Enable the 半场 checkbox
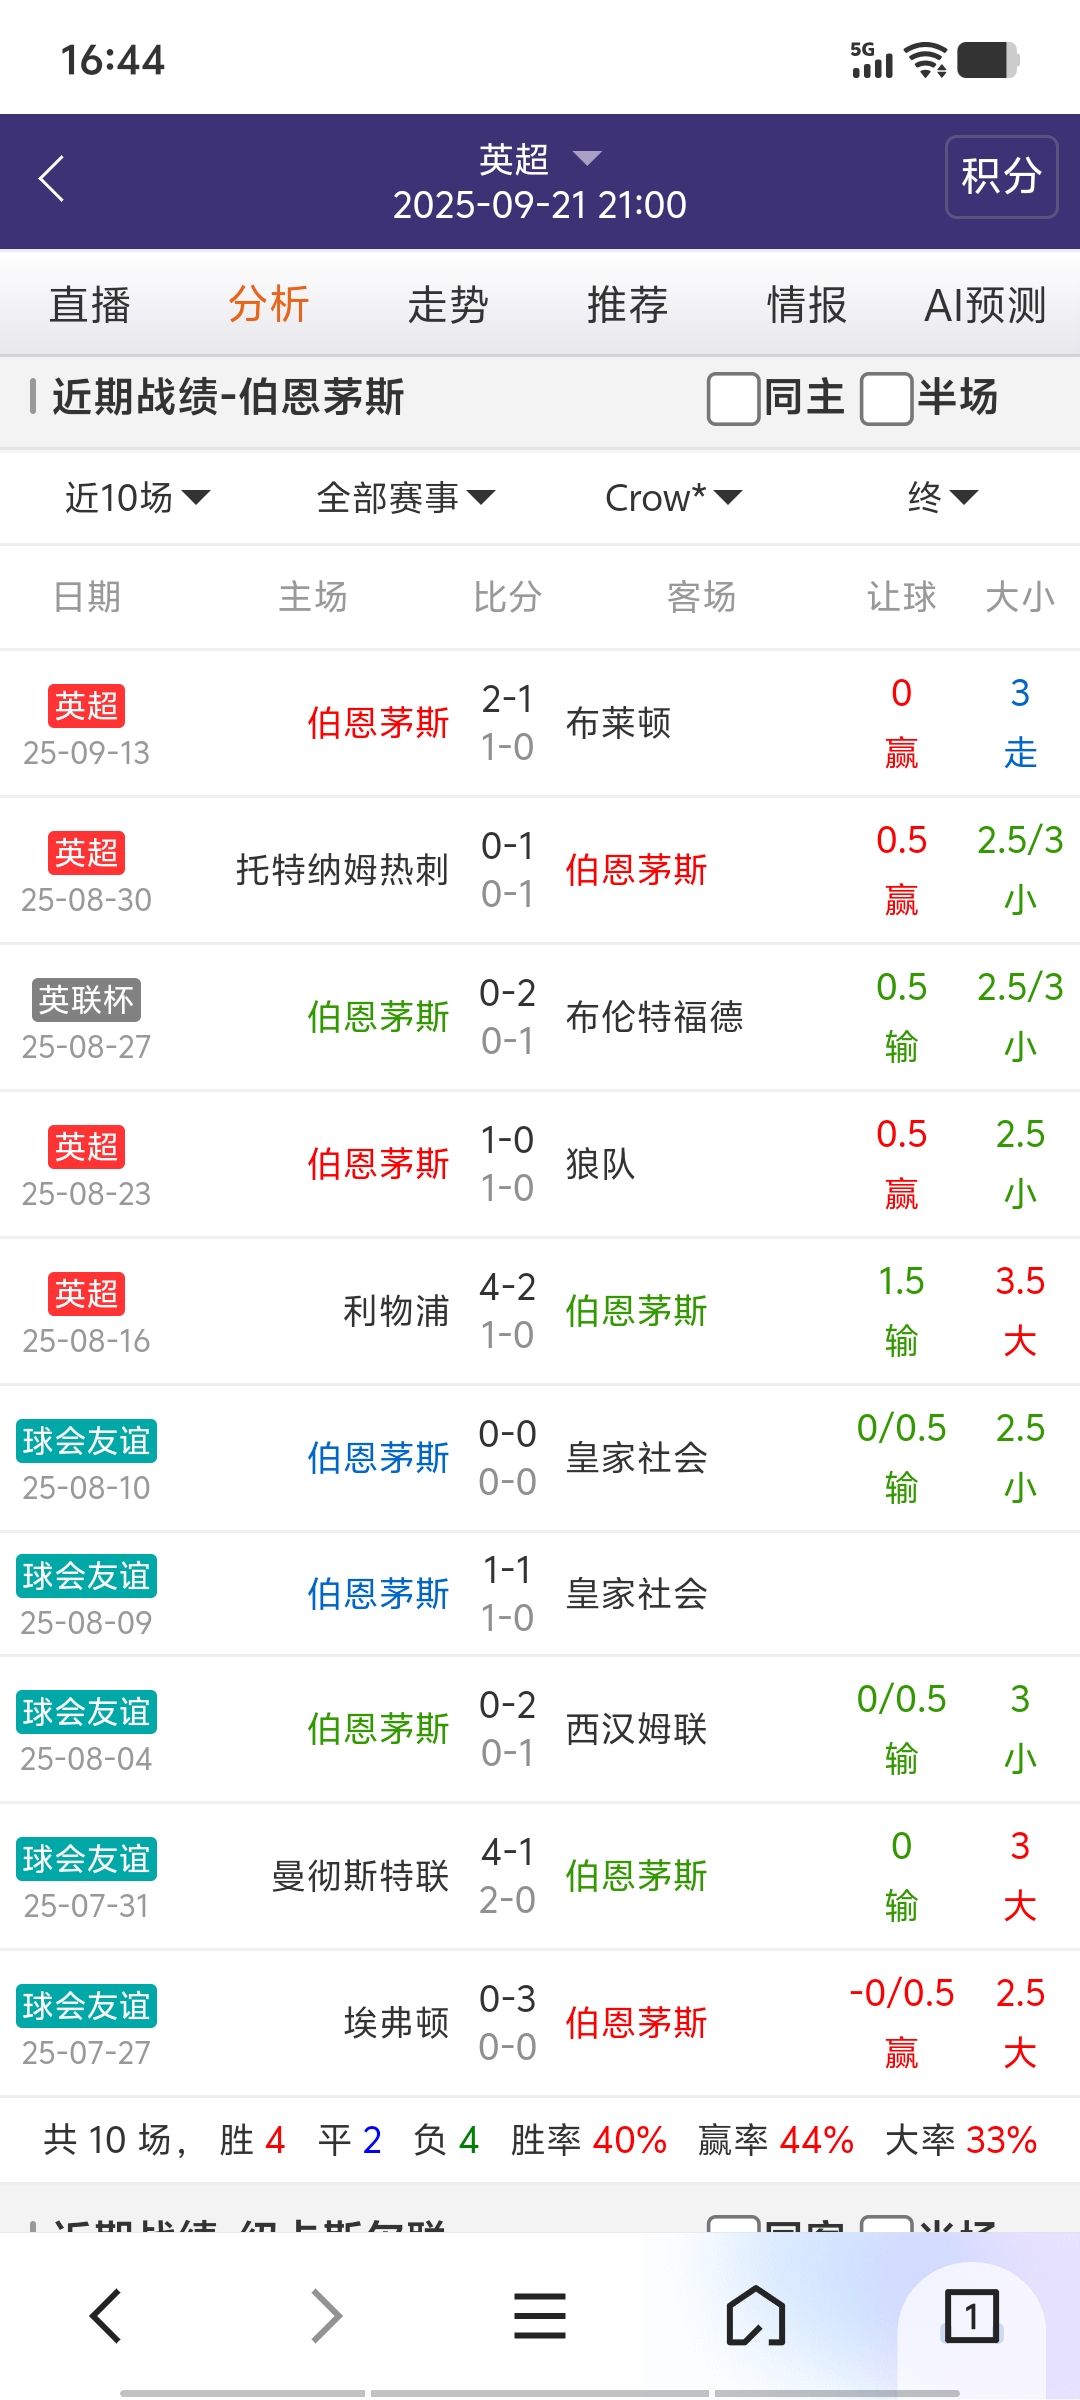The width and height of the screenshot is (1080, 2400). tap(887, 398)
